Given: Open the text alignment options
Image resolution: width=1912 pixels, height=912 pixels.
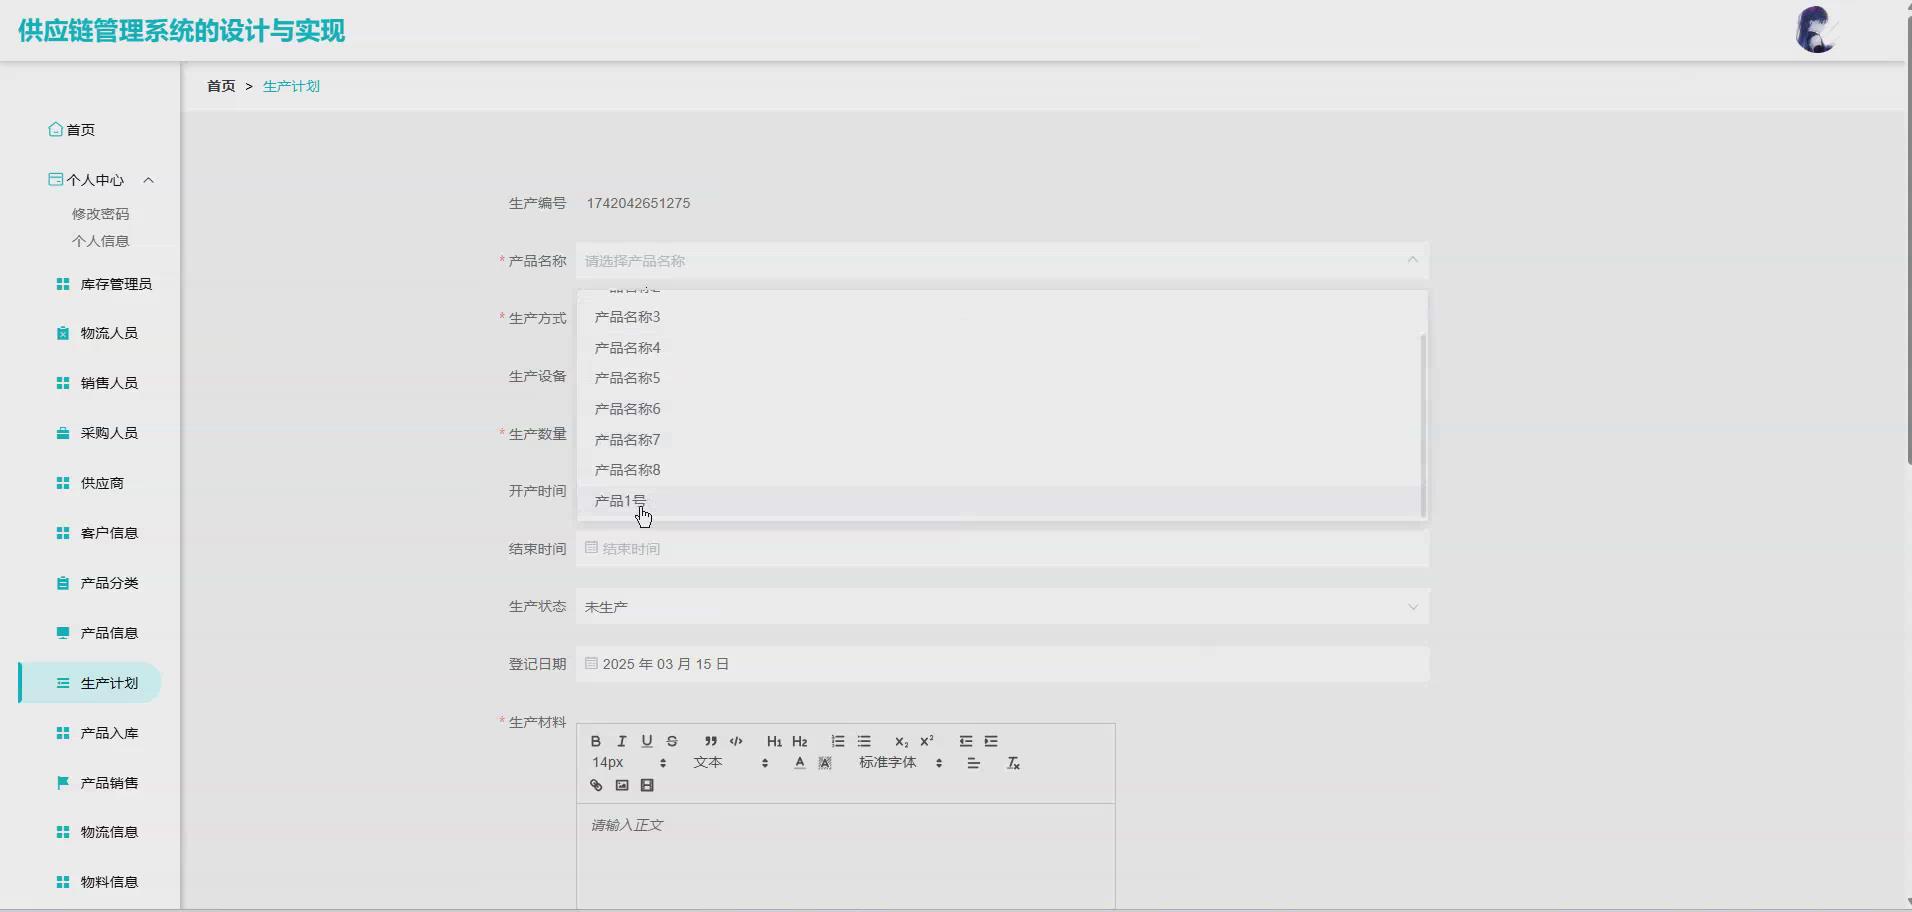Looking at the screenshot, I should [x=973, y=763].
